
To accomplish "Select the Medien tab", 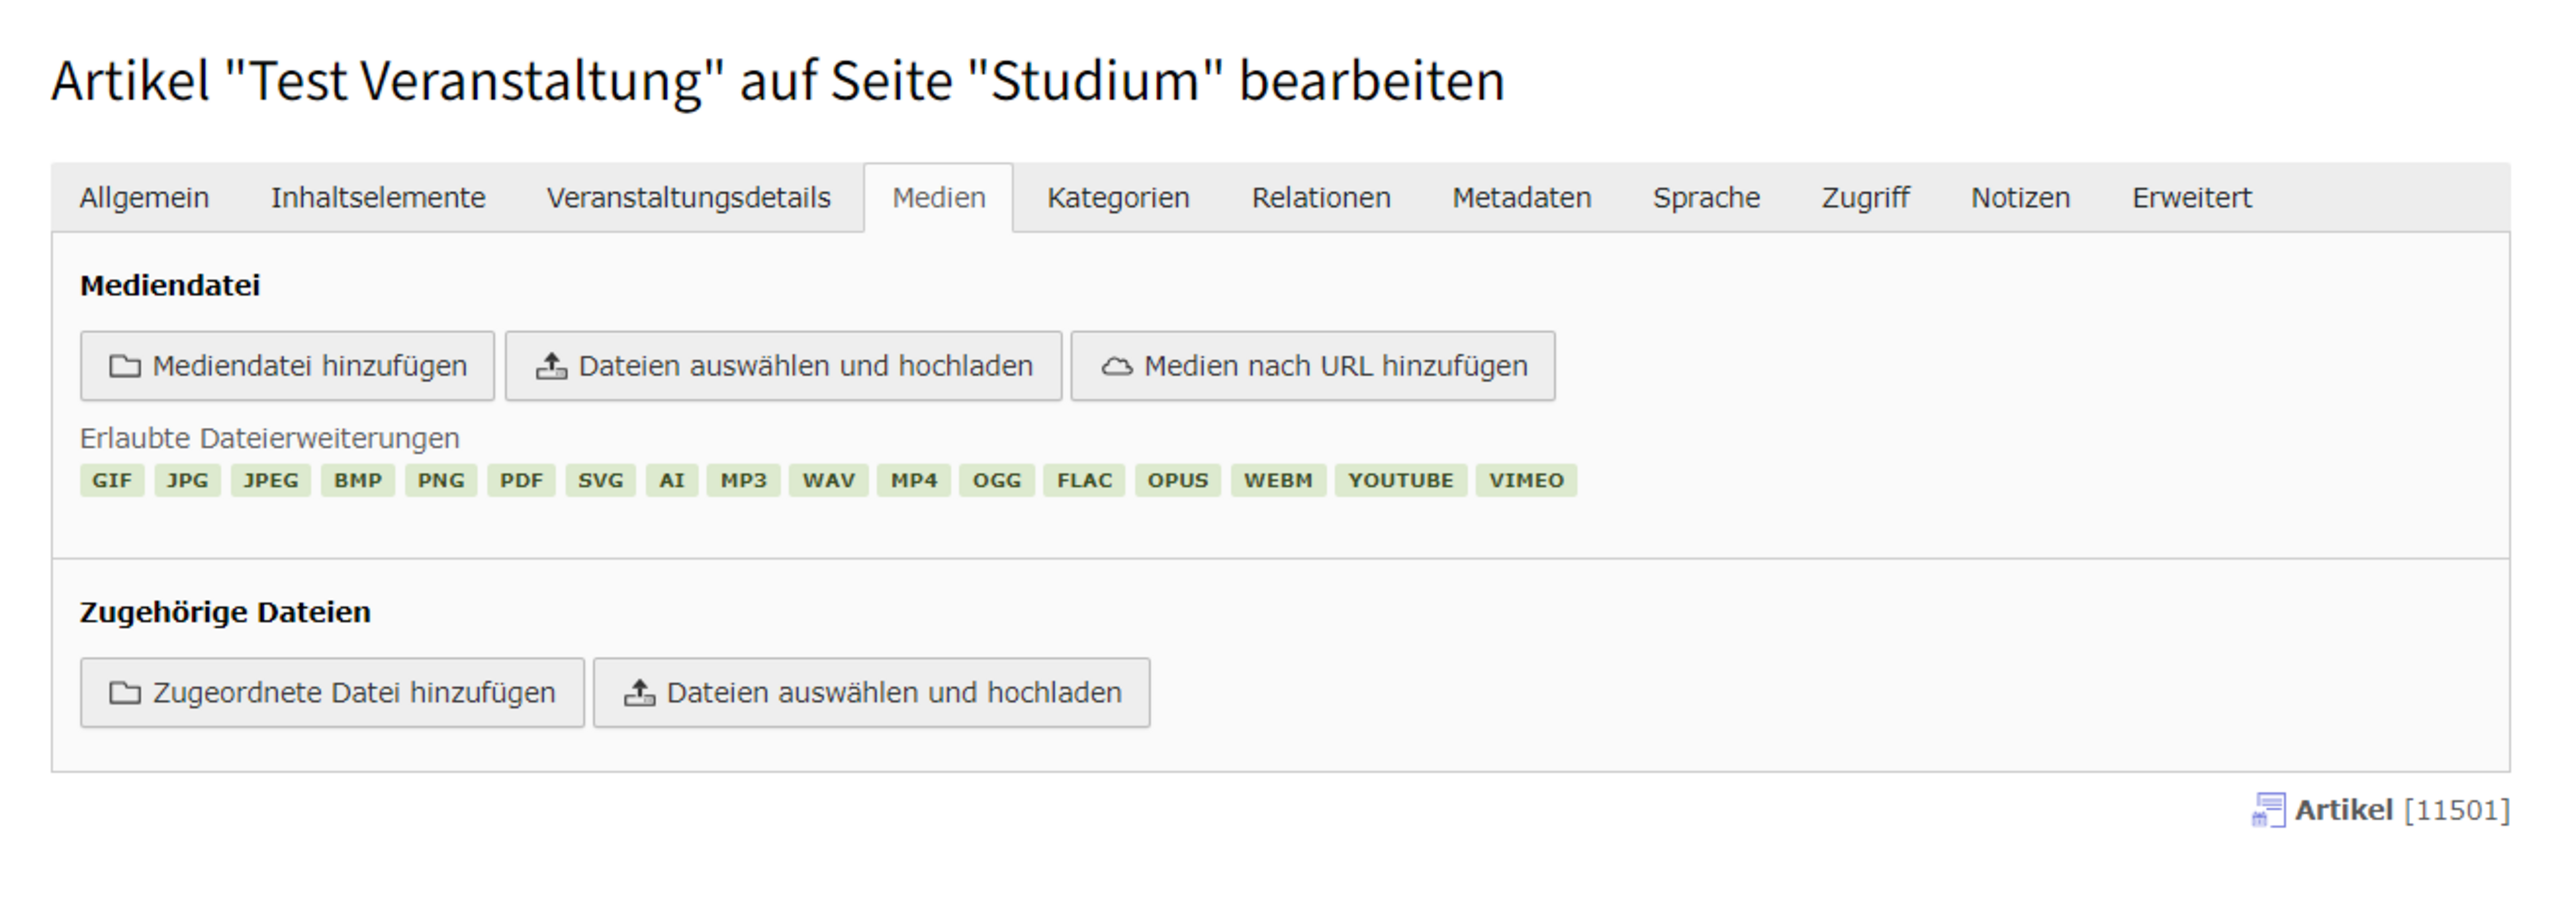I will 939,198.
